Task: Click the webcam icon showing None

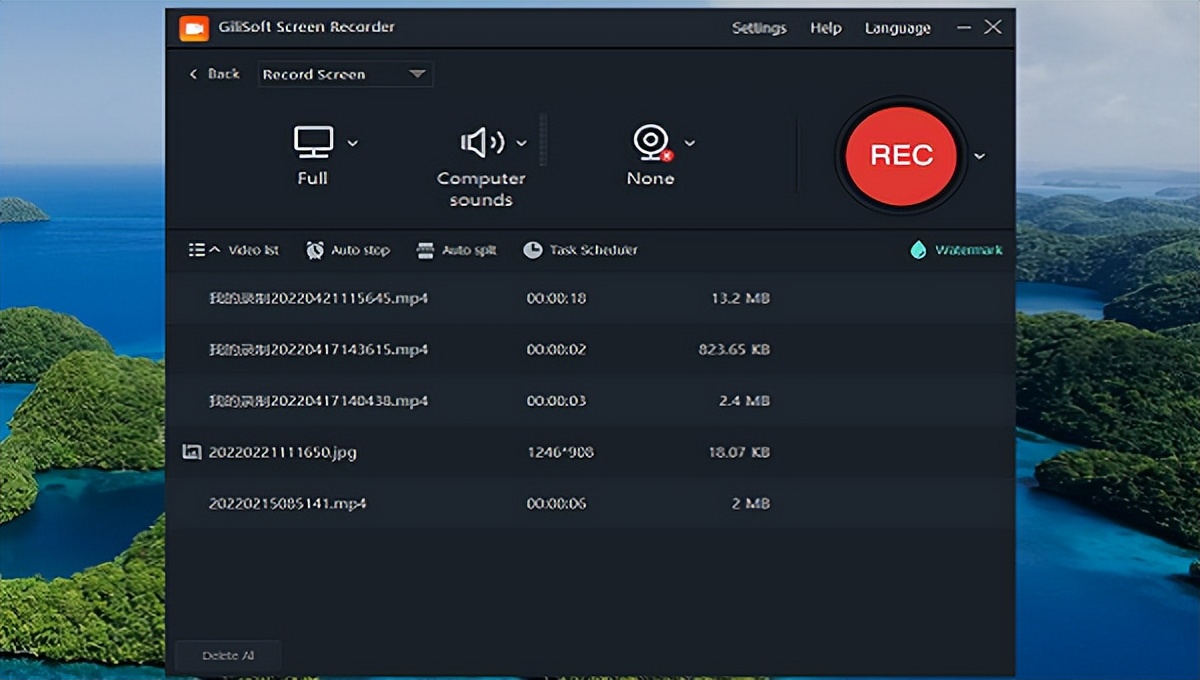Action: (x=650, y=142)
